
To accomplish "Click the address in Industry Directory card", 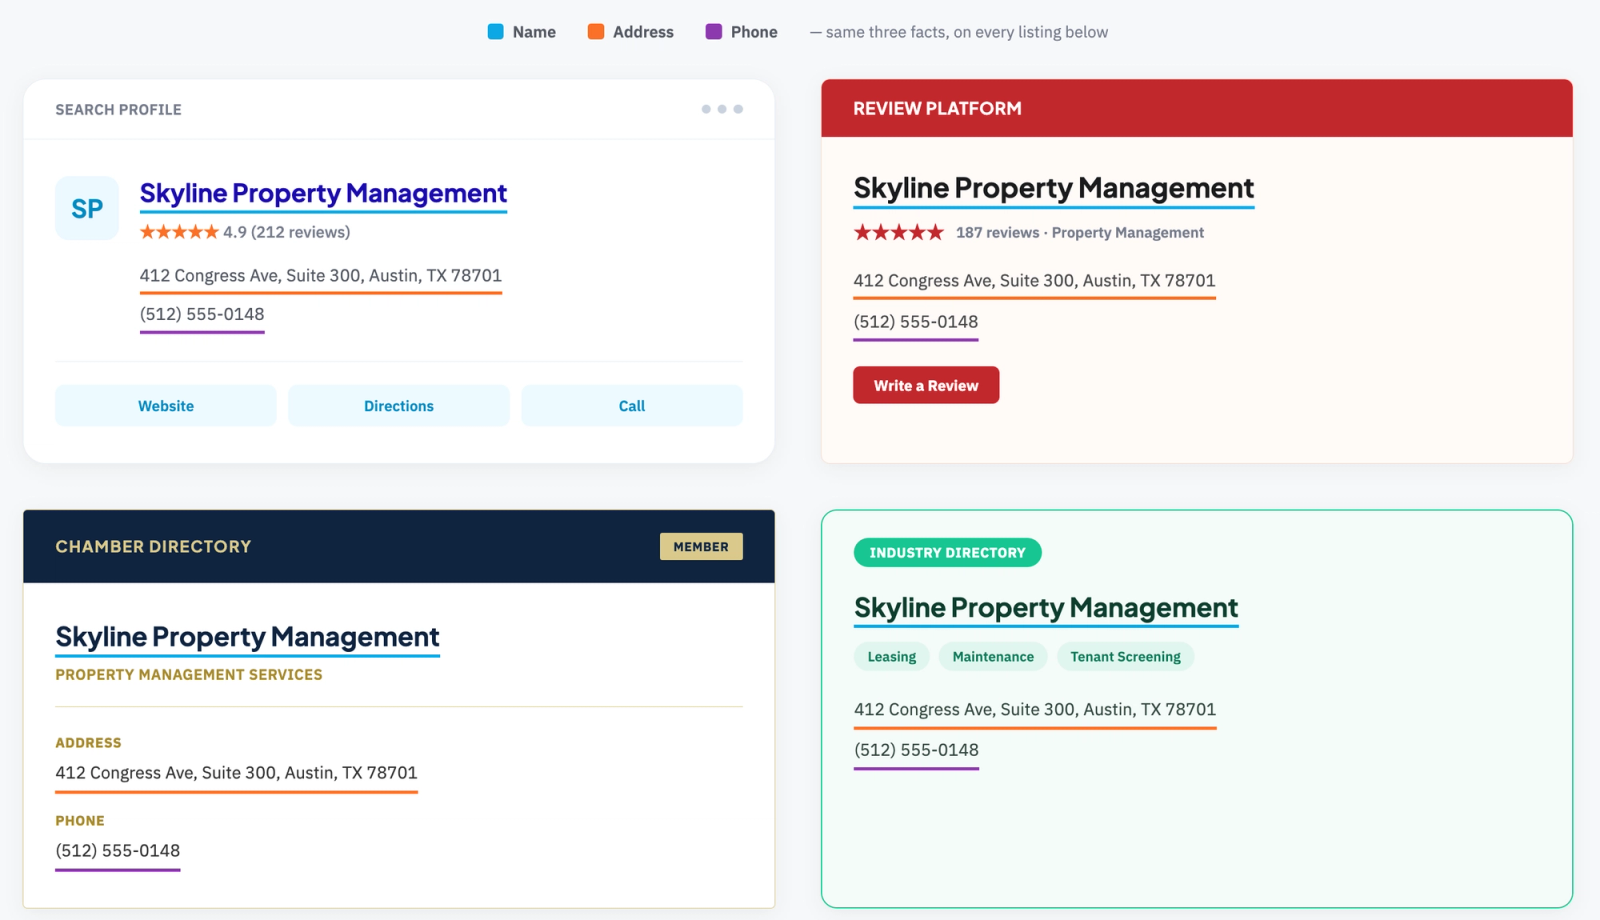I will tap(1035, 710).
